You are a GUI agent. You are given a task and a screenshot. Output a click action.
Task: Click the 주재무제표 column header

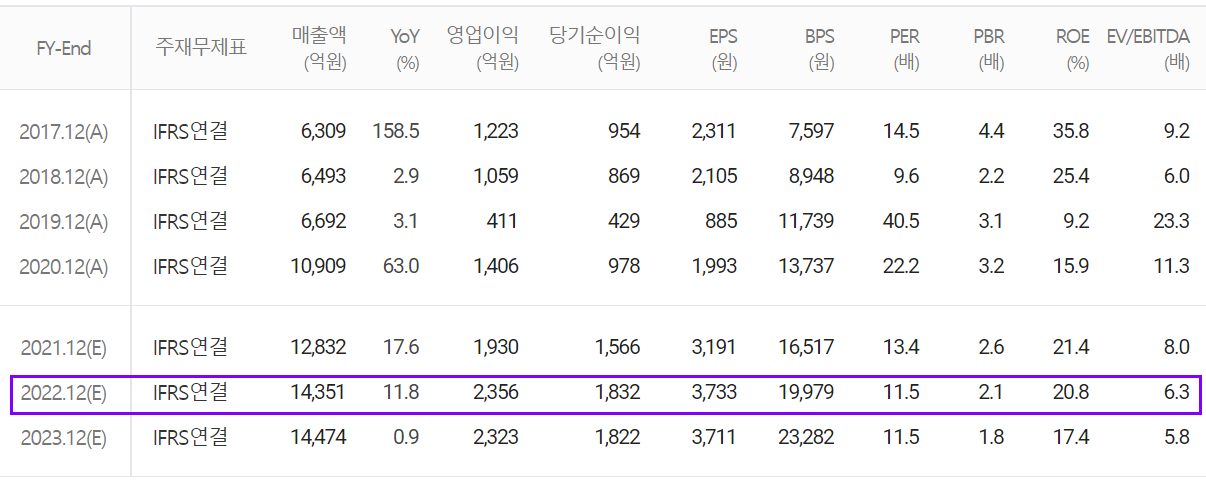coord(201,47)
